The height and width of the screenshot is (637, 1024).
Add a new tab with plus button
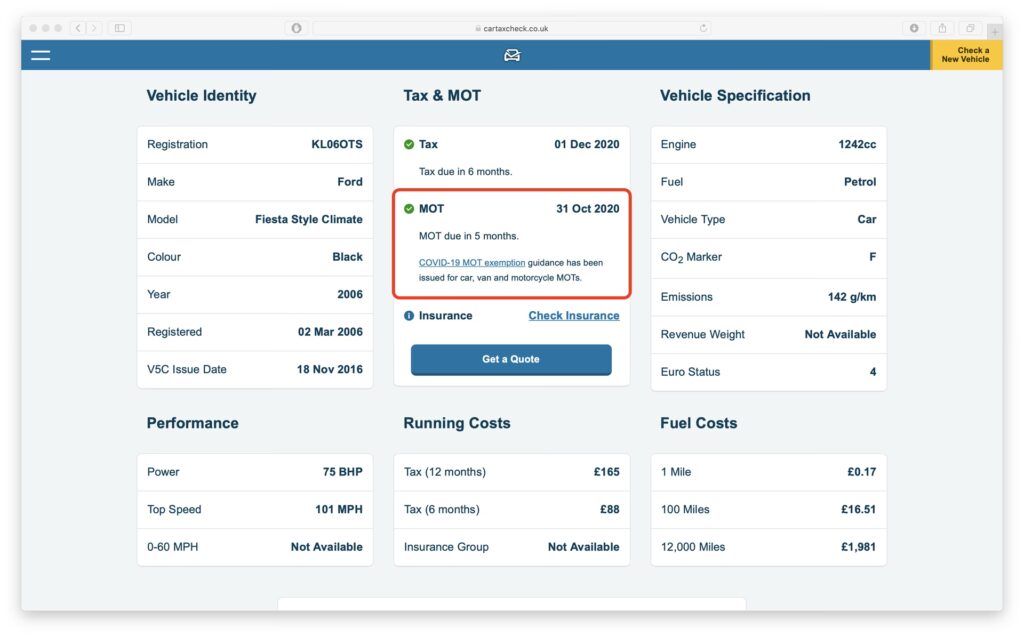pyautogui.click(x=994, y=31)
